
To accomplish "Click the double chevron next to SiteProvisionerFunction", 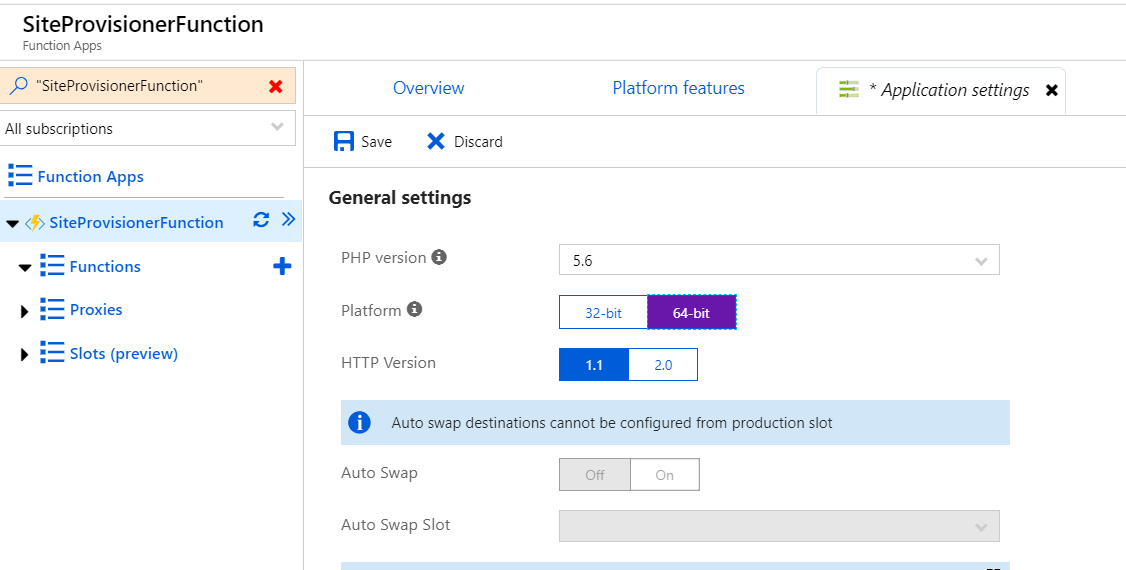I will point(289,220).
